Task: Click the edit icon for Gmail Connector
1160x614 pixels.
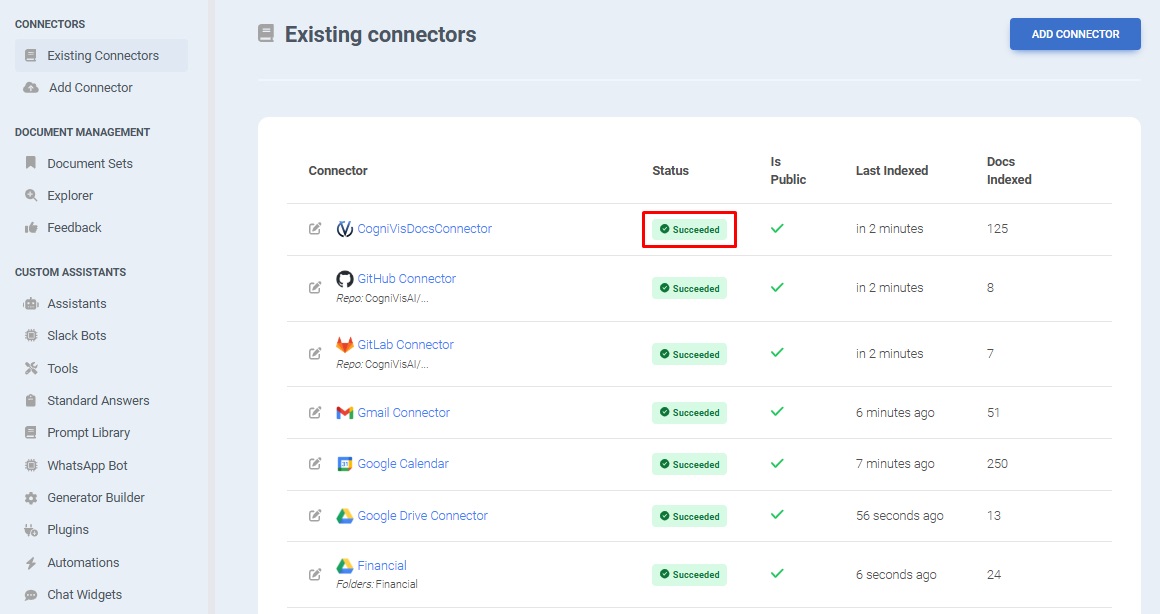Action: pyautogui.click(x=315, y=412)
